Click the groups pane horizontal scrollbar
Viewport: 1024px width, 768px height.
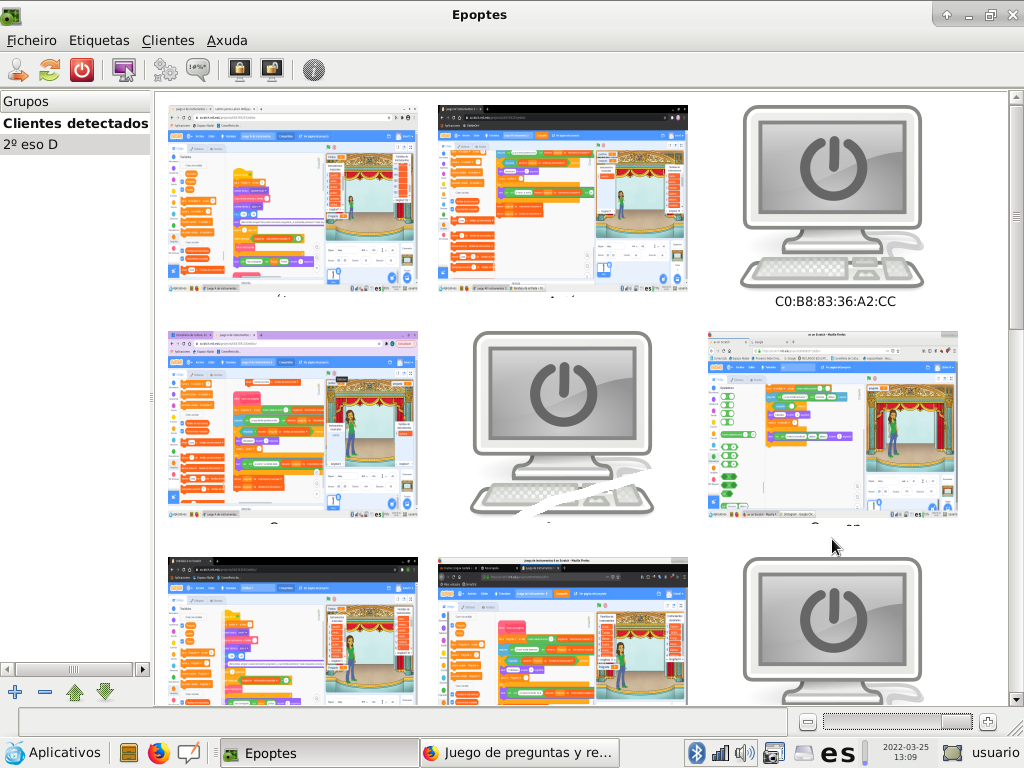pos(74,669)
